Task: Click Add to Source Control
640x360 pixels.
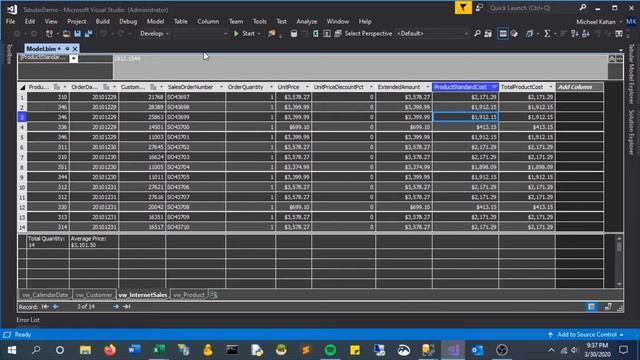Action: pos(587,334)
